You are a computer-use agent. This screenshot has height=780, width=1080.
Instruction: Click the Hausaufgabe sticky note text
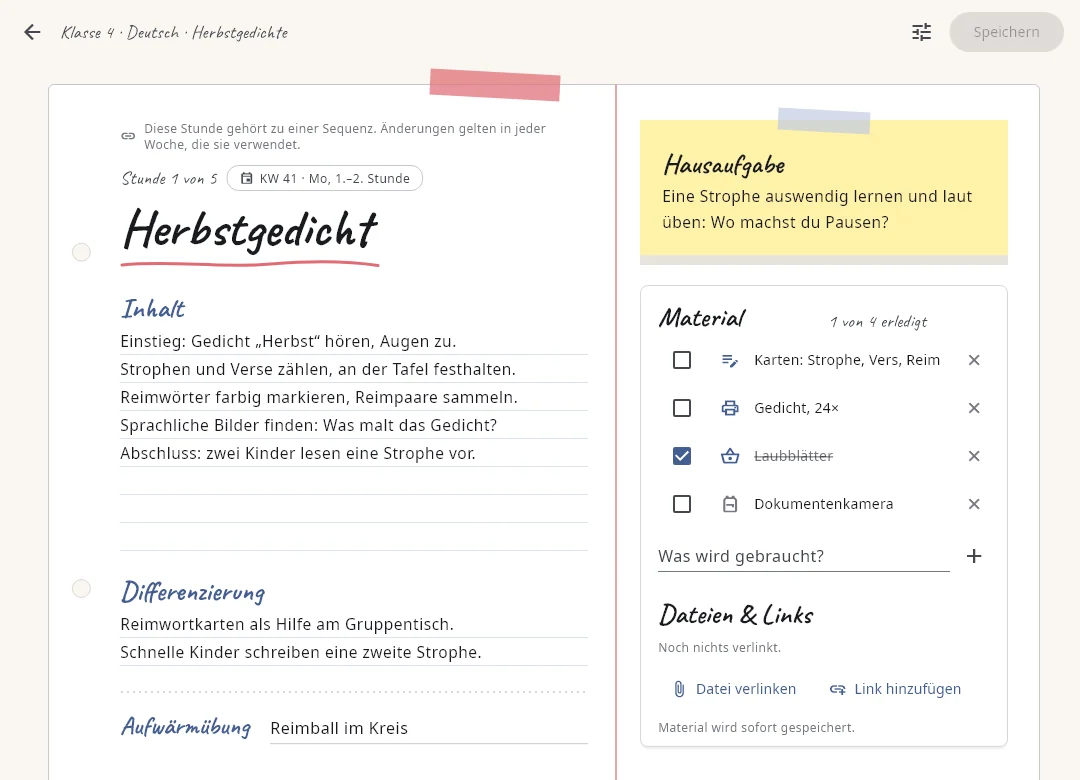(817, 209)
